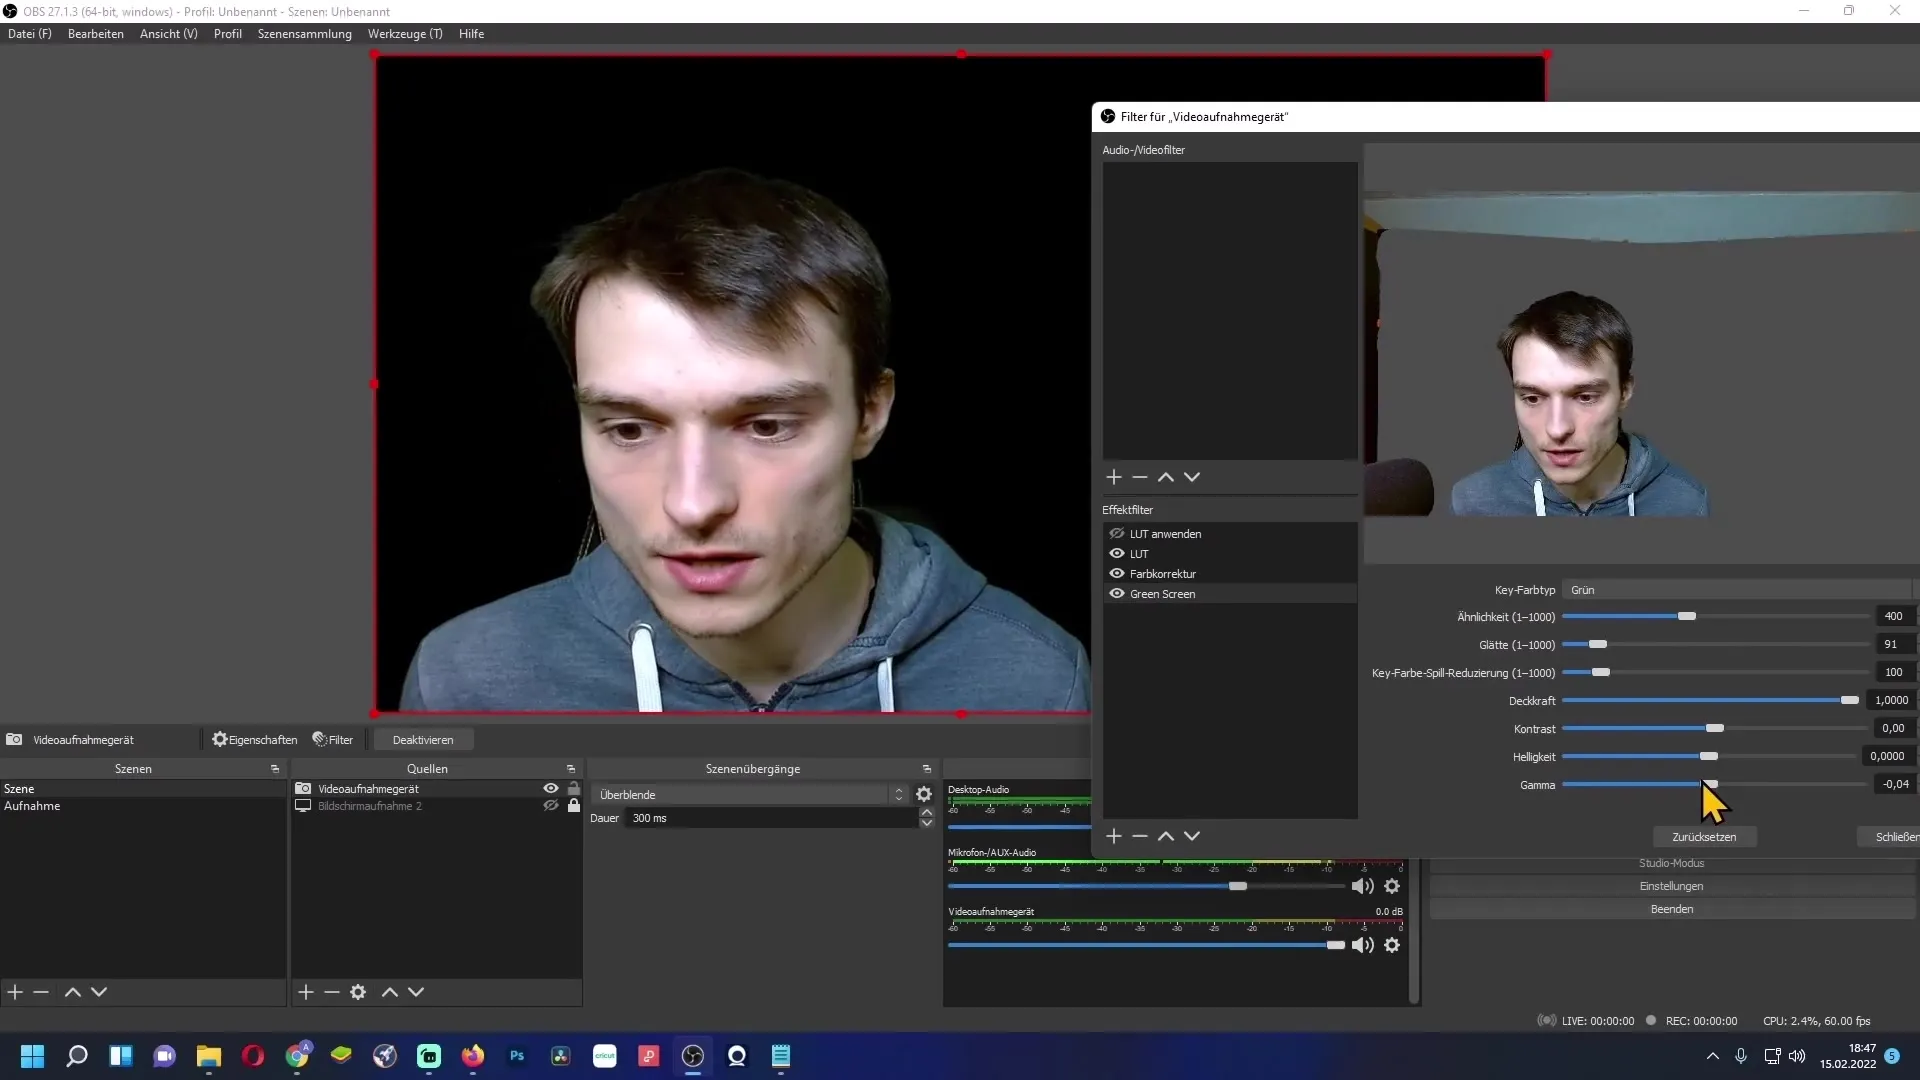Toggle visibility of Bildschirmaufnahme 2 source
The height and width of the screenshot is (1080, 1920).
pos(551,806)
